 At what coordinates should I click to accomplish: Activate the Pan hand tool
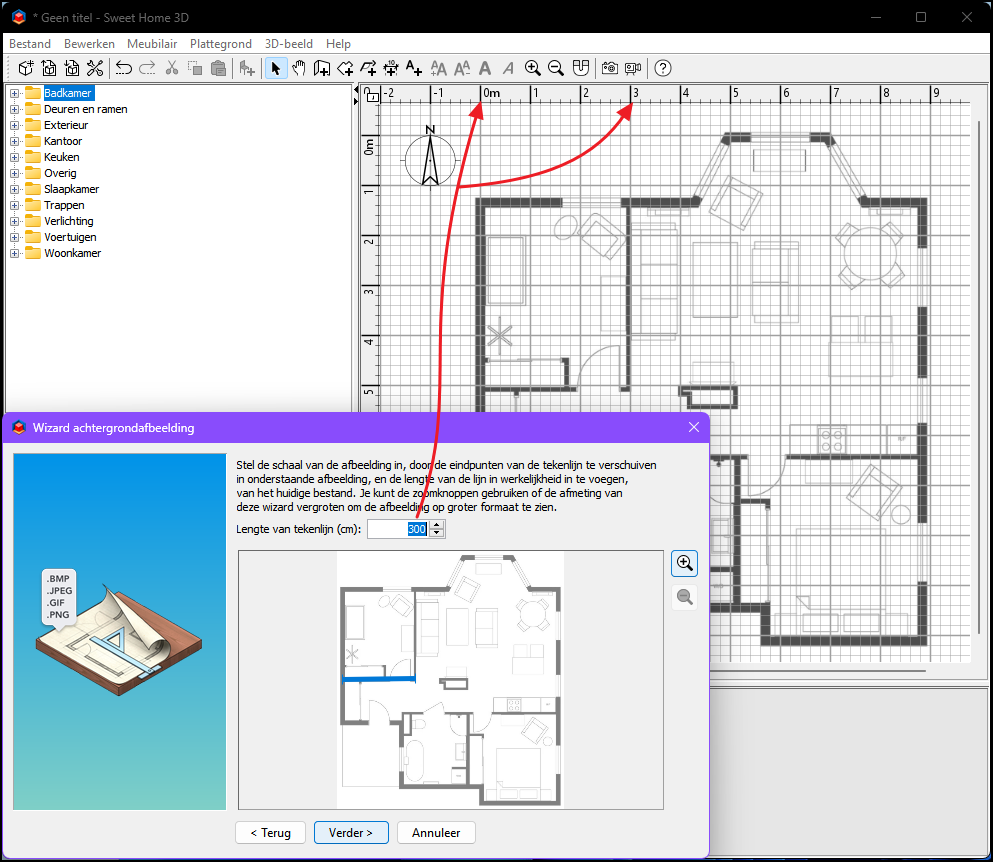(x=299, y=68)
